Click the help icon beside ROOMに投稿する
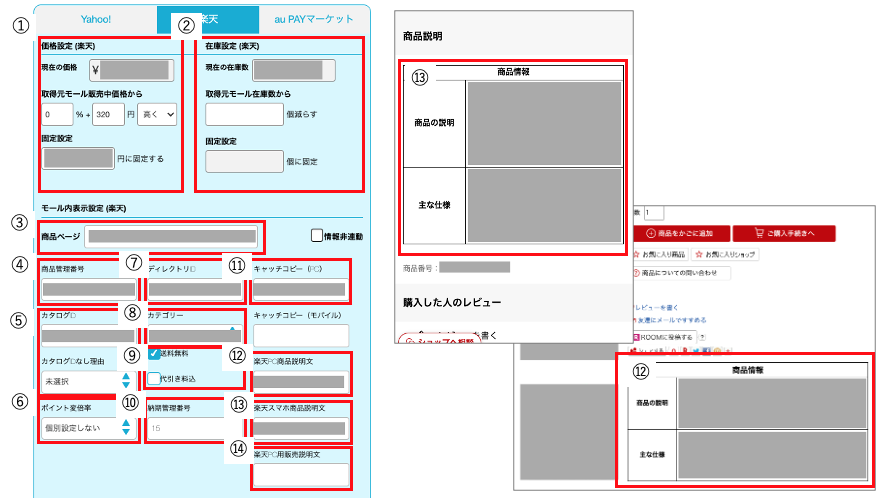Viewport: 883px width, 502px height. click(702, 337)
